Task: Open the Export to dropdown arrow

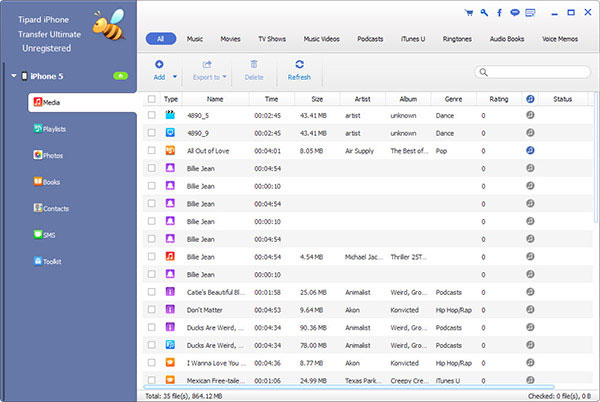Action: point(225,76)
